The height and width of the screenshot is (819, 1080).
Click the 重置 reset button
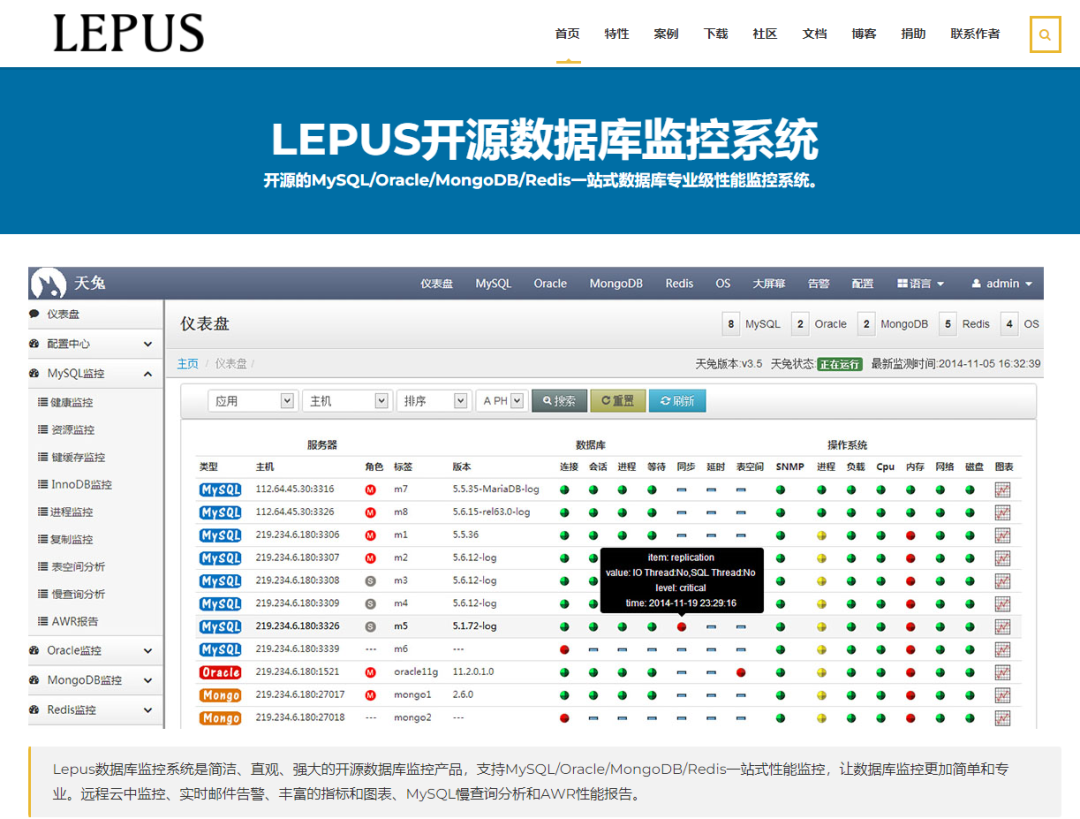pyautogui.click(x=618, y=401)
